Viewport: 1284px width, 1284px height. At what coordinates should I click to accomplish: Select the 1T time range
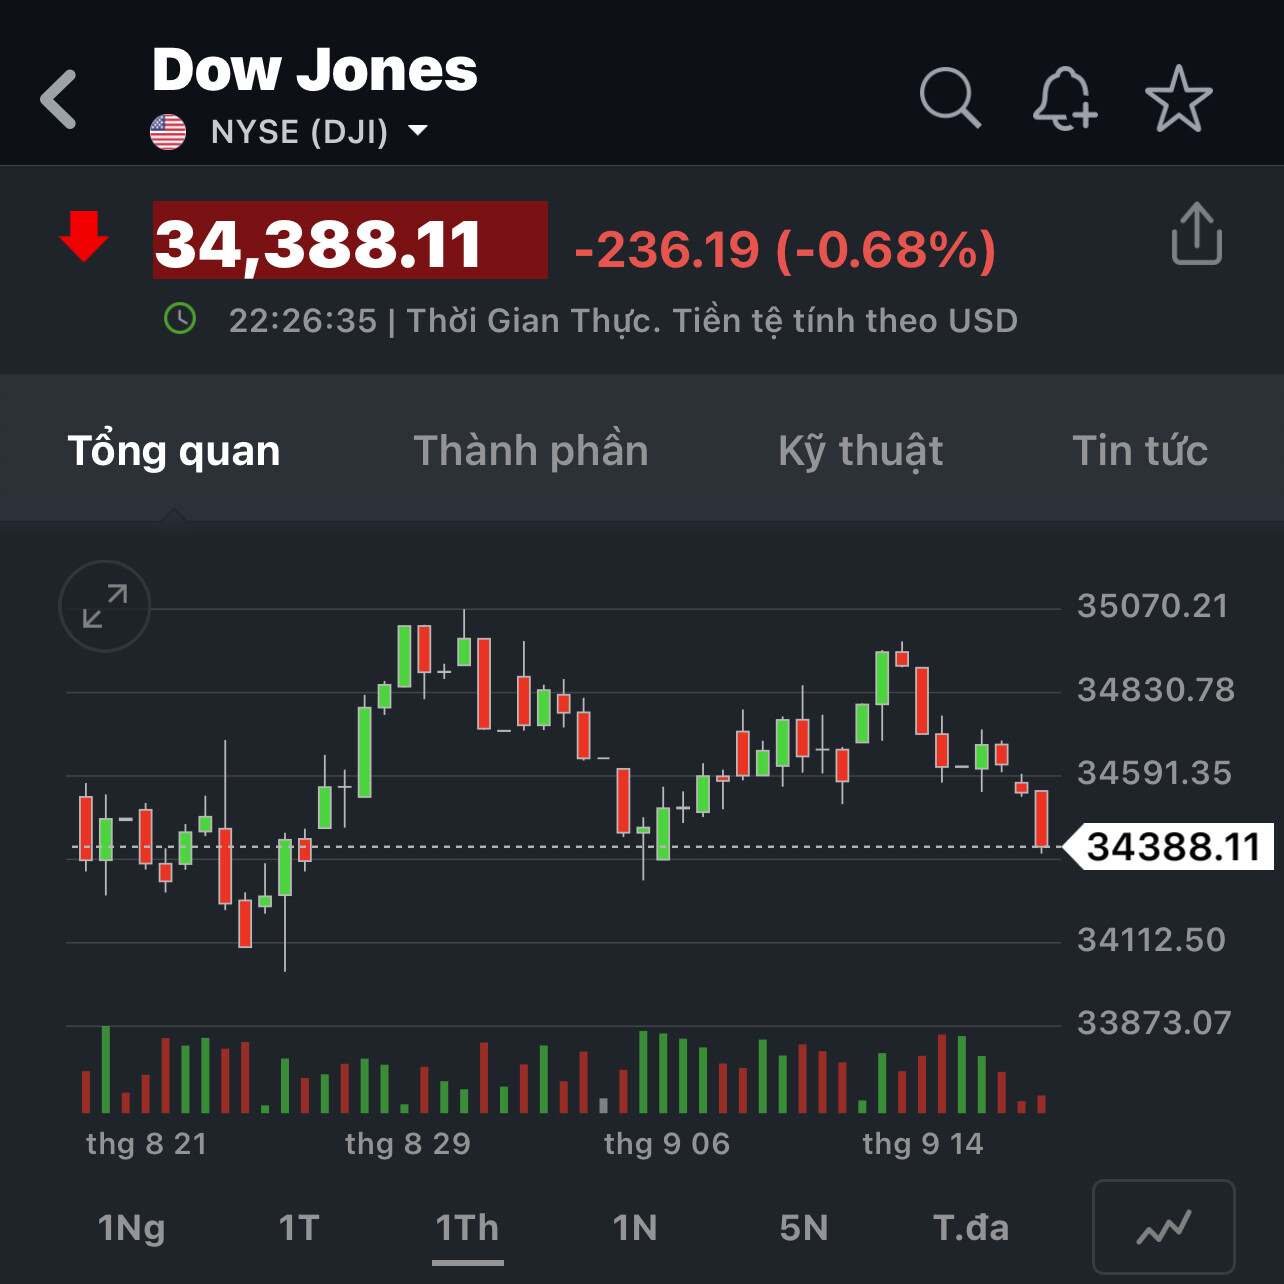click(x=299, y=1228)
